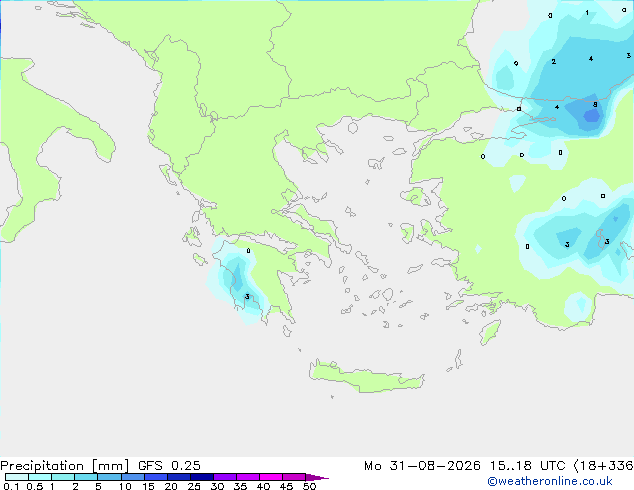Viewport: 634px width, 490px height.
Task: Click the "15" legend scale label
Action: pyautogui.click(x=148, y=486)
